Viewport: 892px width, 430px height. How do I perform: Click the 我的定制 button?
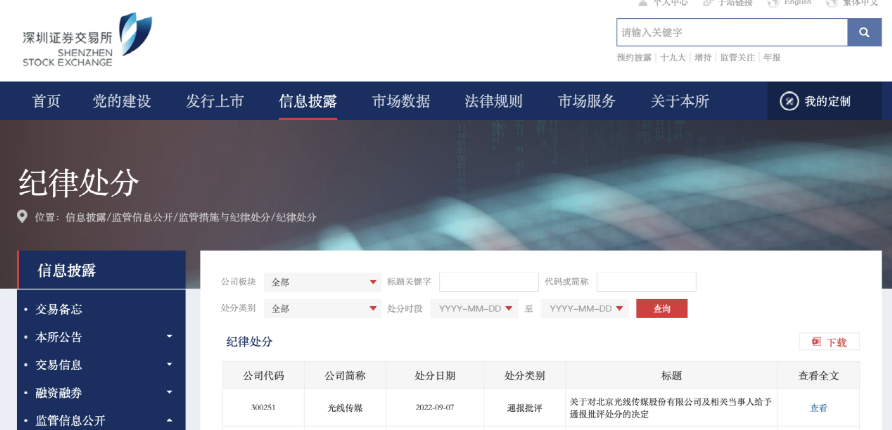(824, 101)
